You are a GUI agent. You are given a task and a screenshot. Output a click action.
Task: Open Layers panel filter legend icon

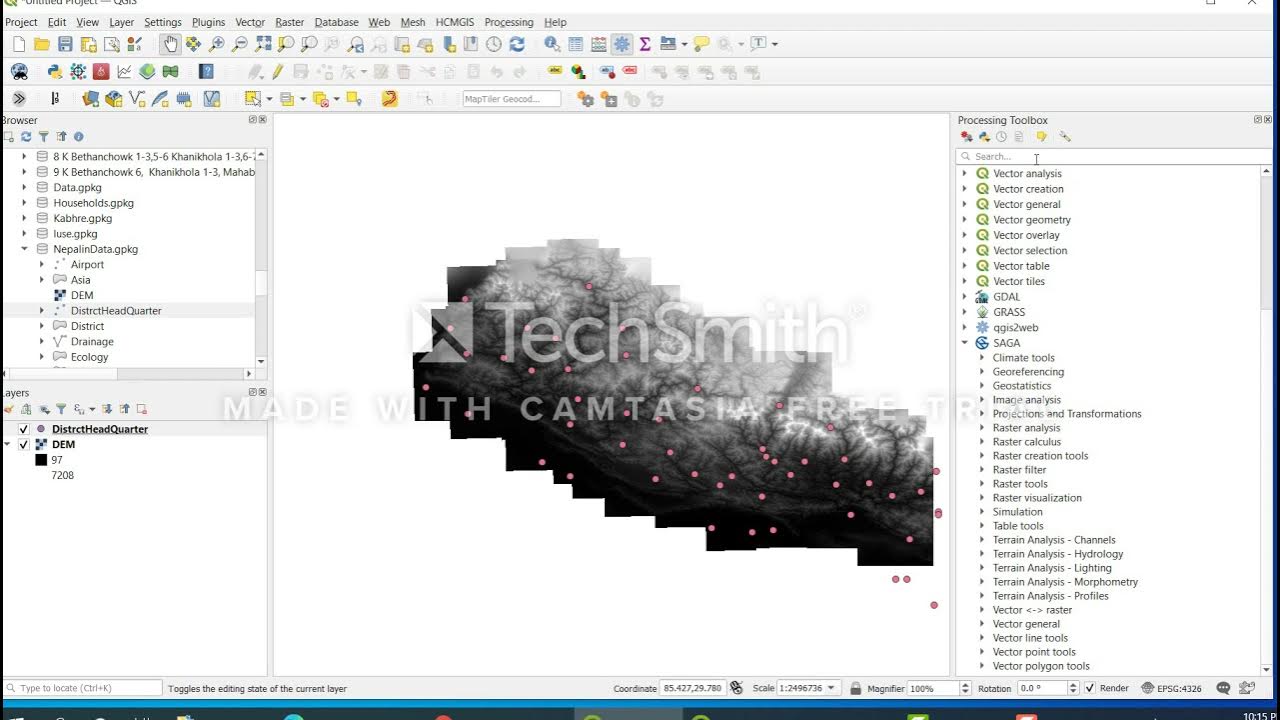tap(60, 409)
